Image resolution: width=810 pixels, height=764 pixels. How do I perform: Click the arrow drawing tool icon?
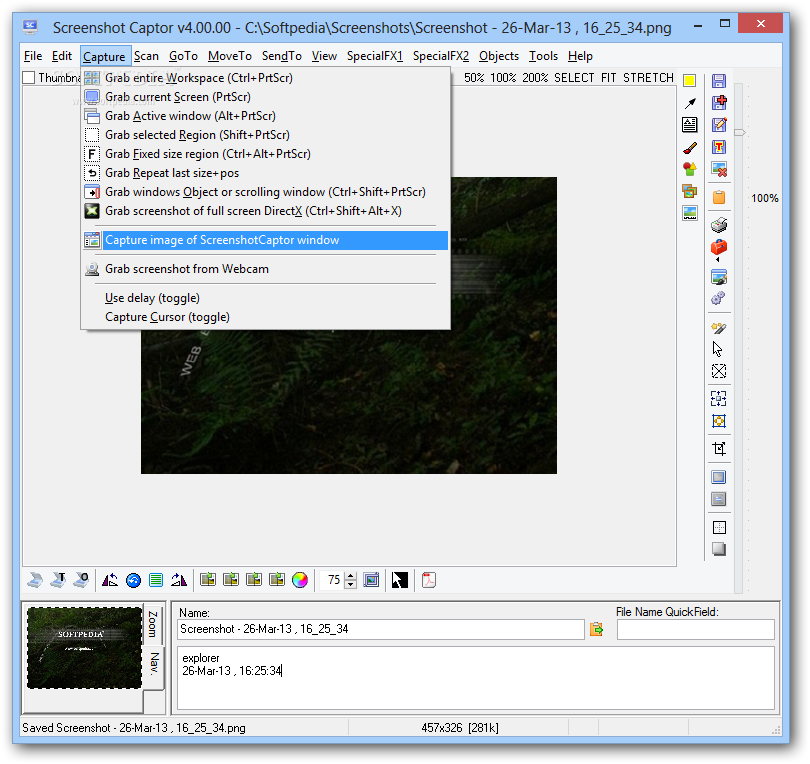click(x=690, y=103)
